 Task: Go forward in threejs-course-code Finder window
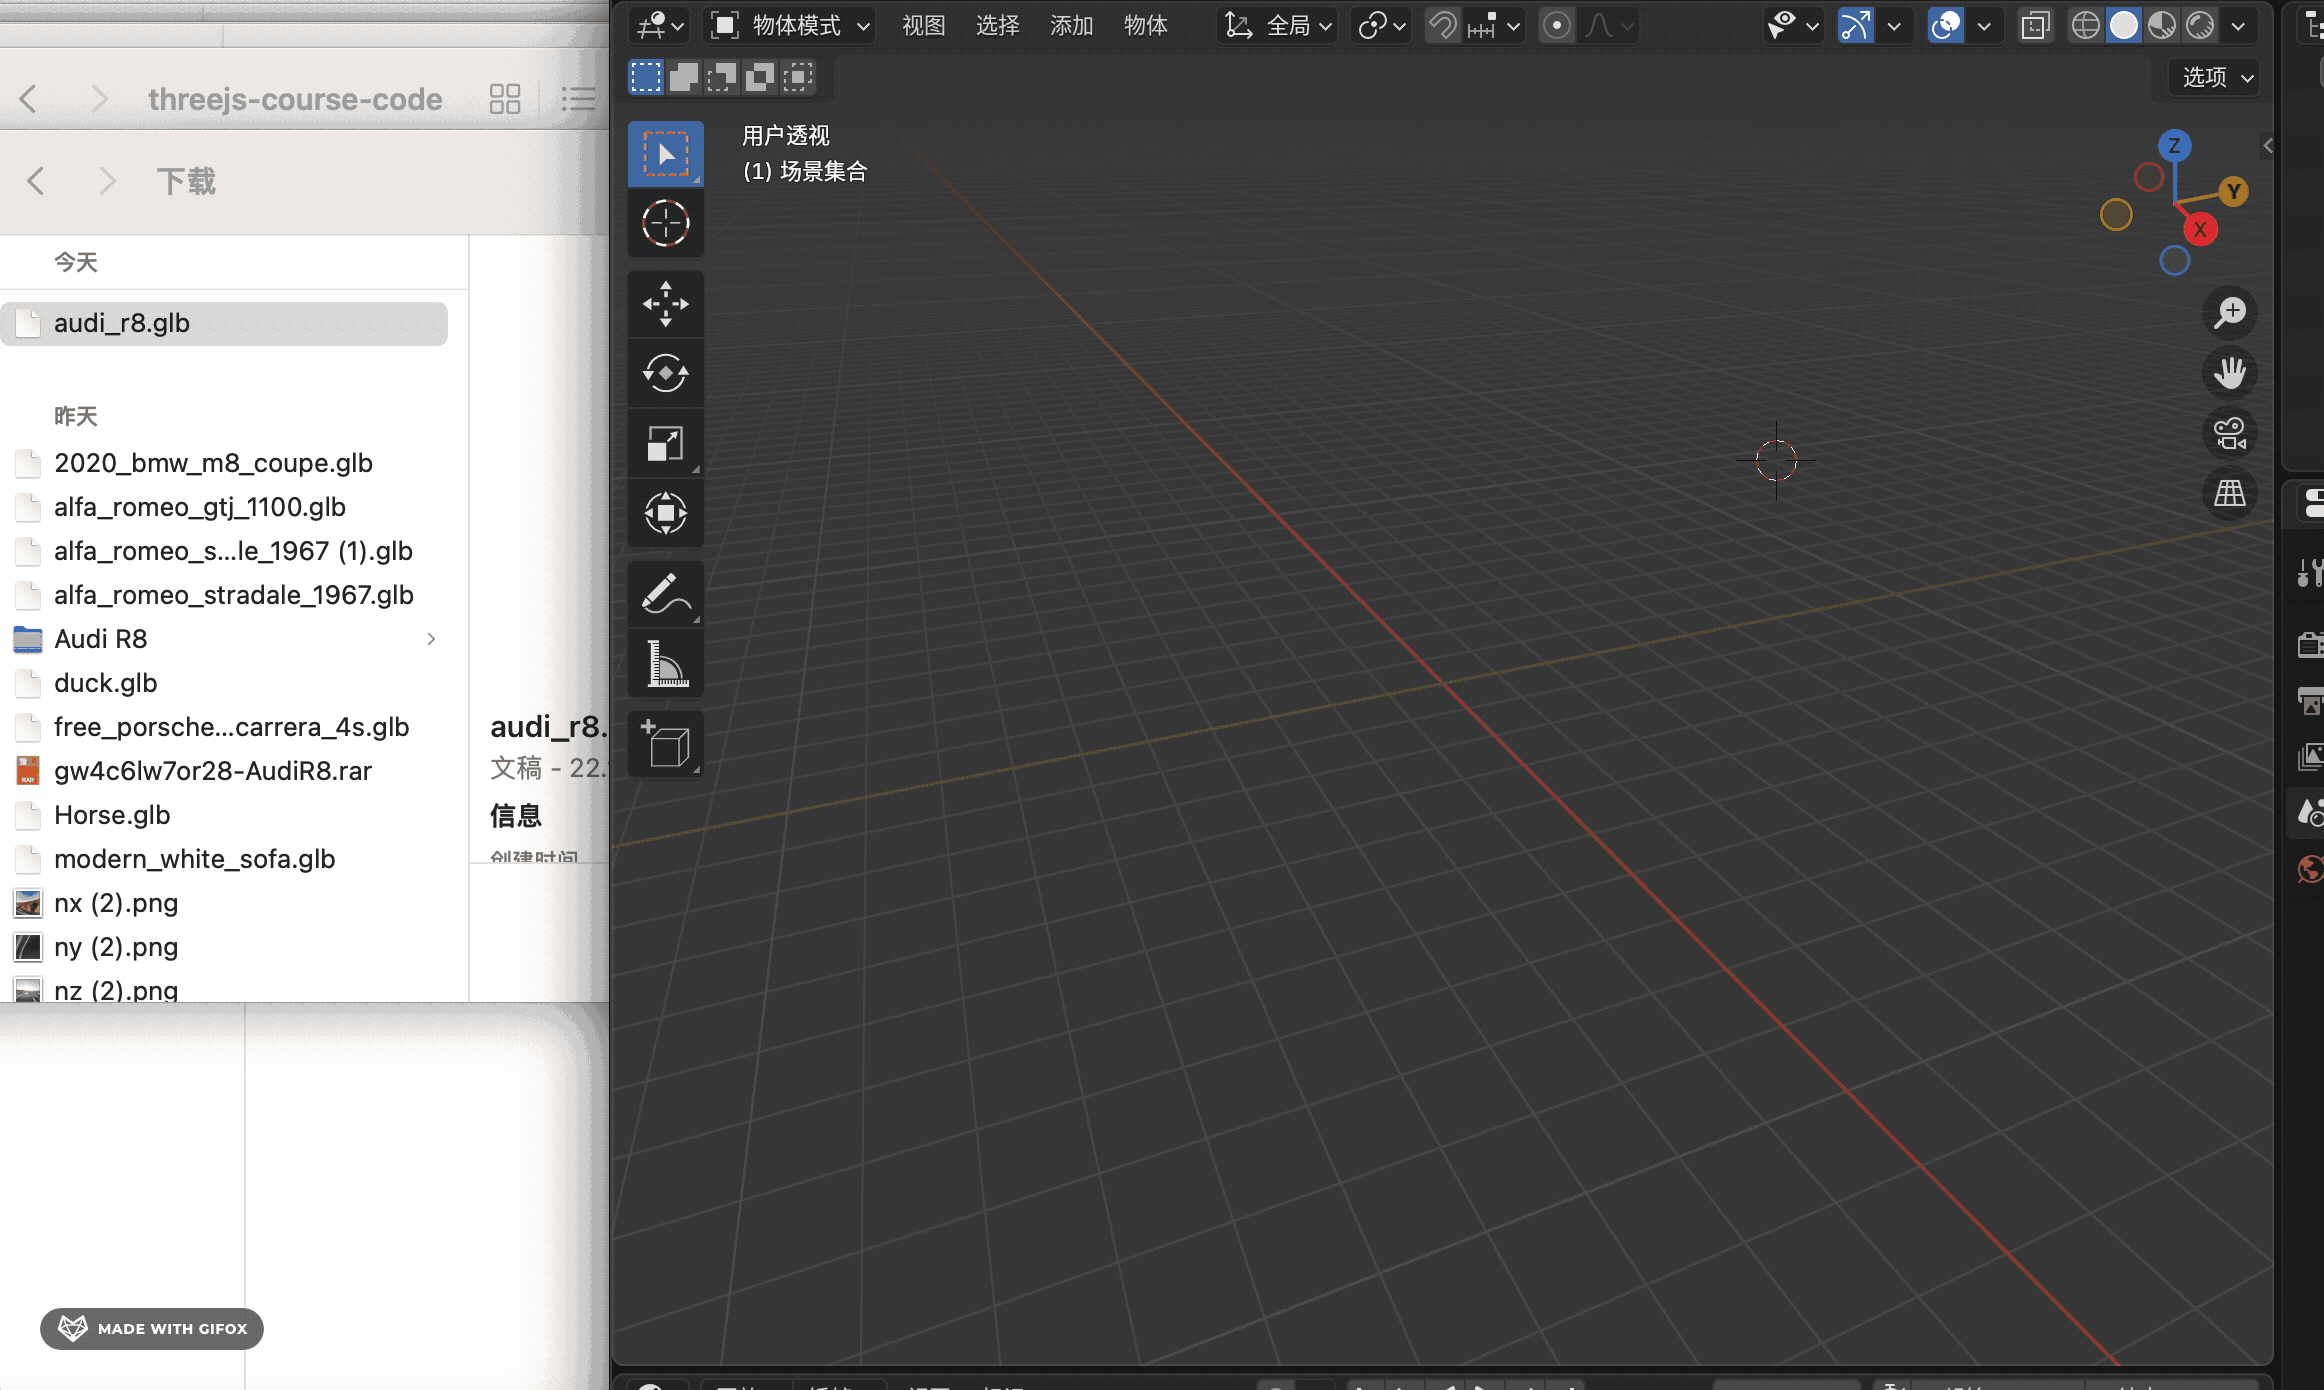click(x=99, y=99)
